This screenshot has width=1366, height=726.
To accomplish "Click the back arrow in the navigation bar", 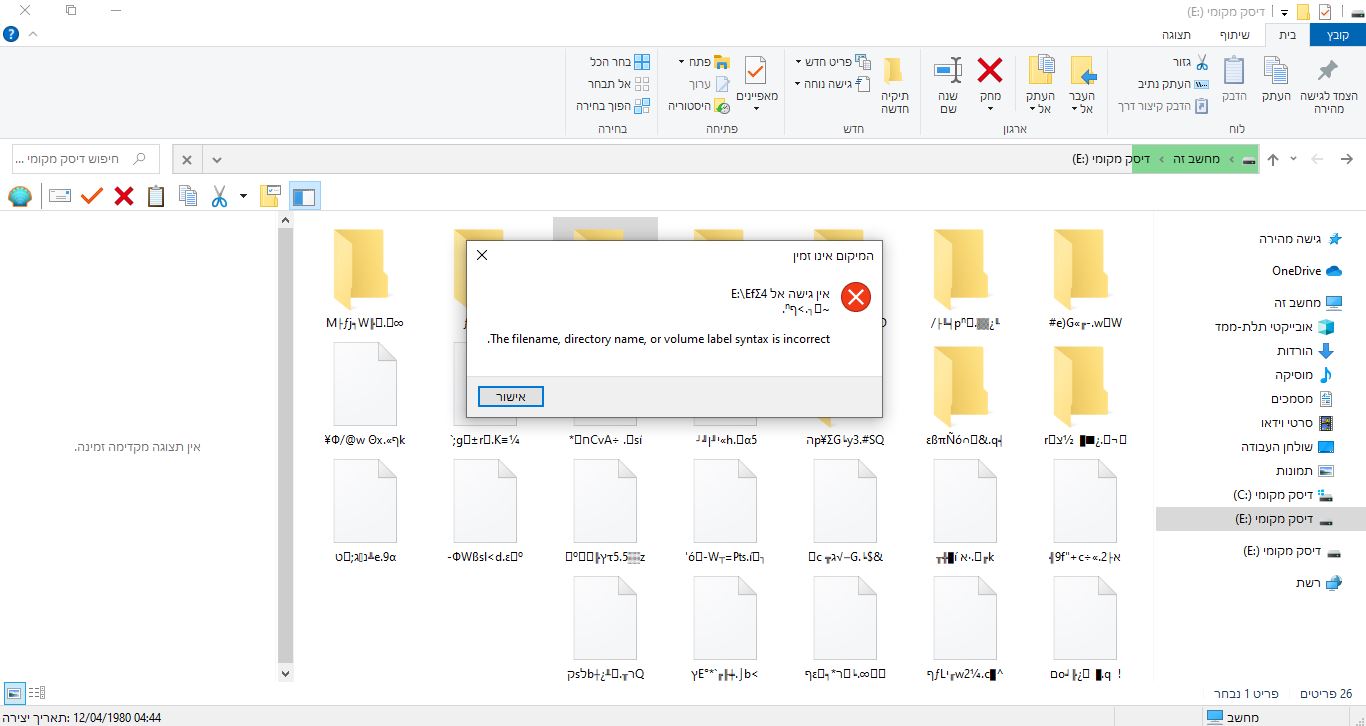I will (1346, 159).
